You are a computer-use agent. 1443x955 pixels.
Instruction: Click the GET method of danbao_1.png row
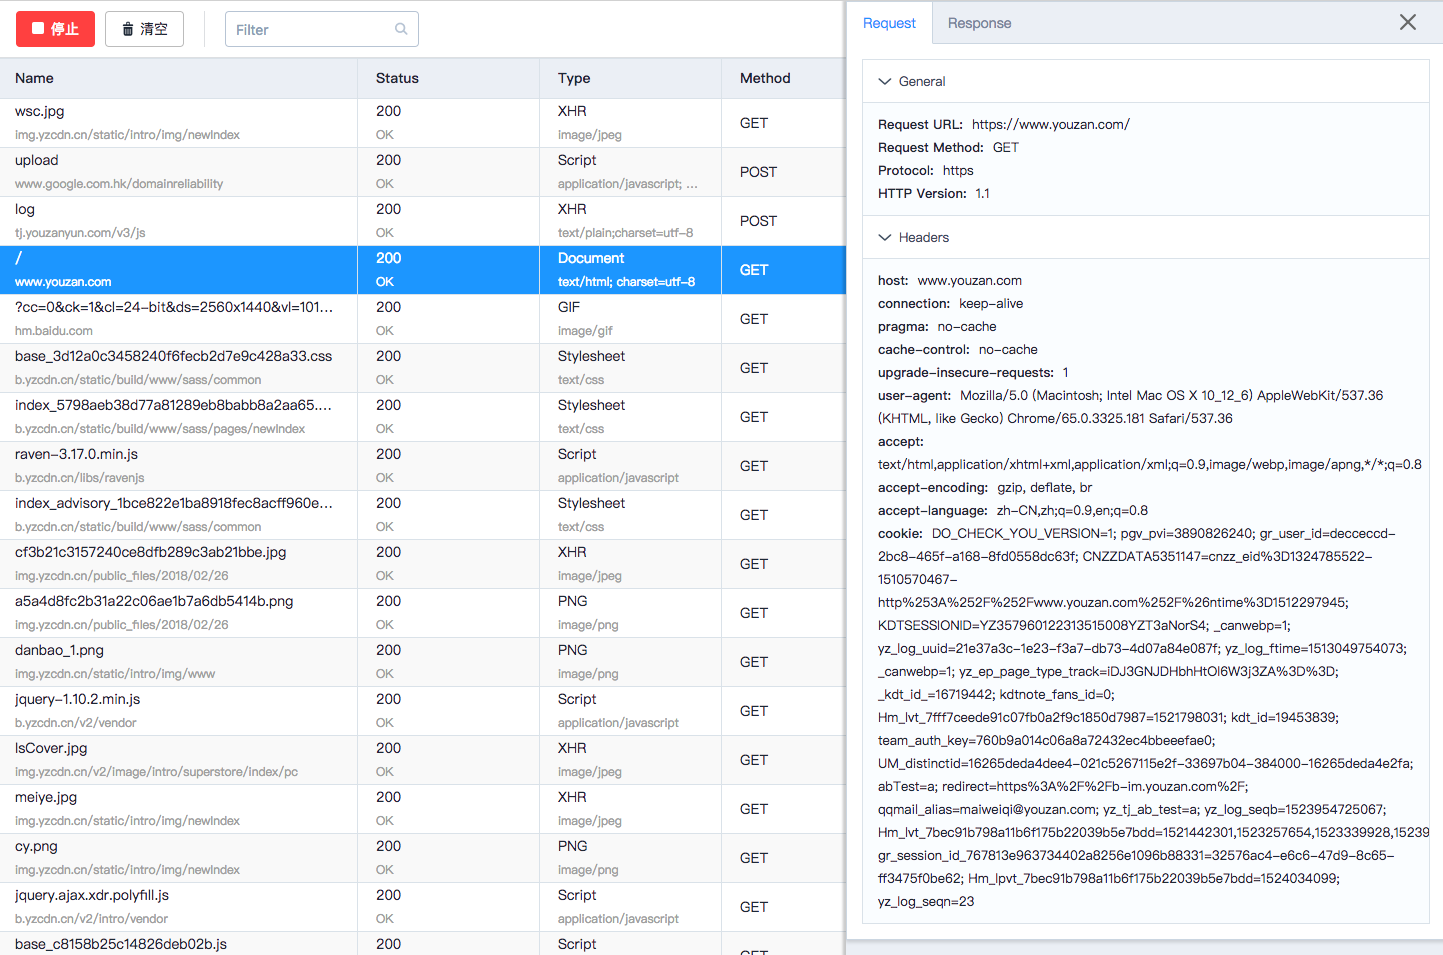[754, 662]
